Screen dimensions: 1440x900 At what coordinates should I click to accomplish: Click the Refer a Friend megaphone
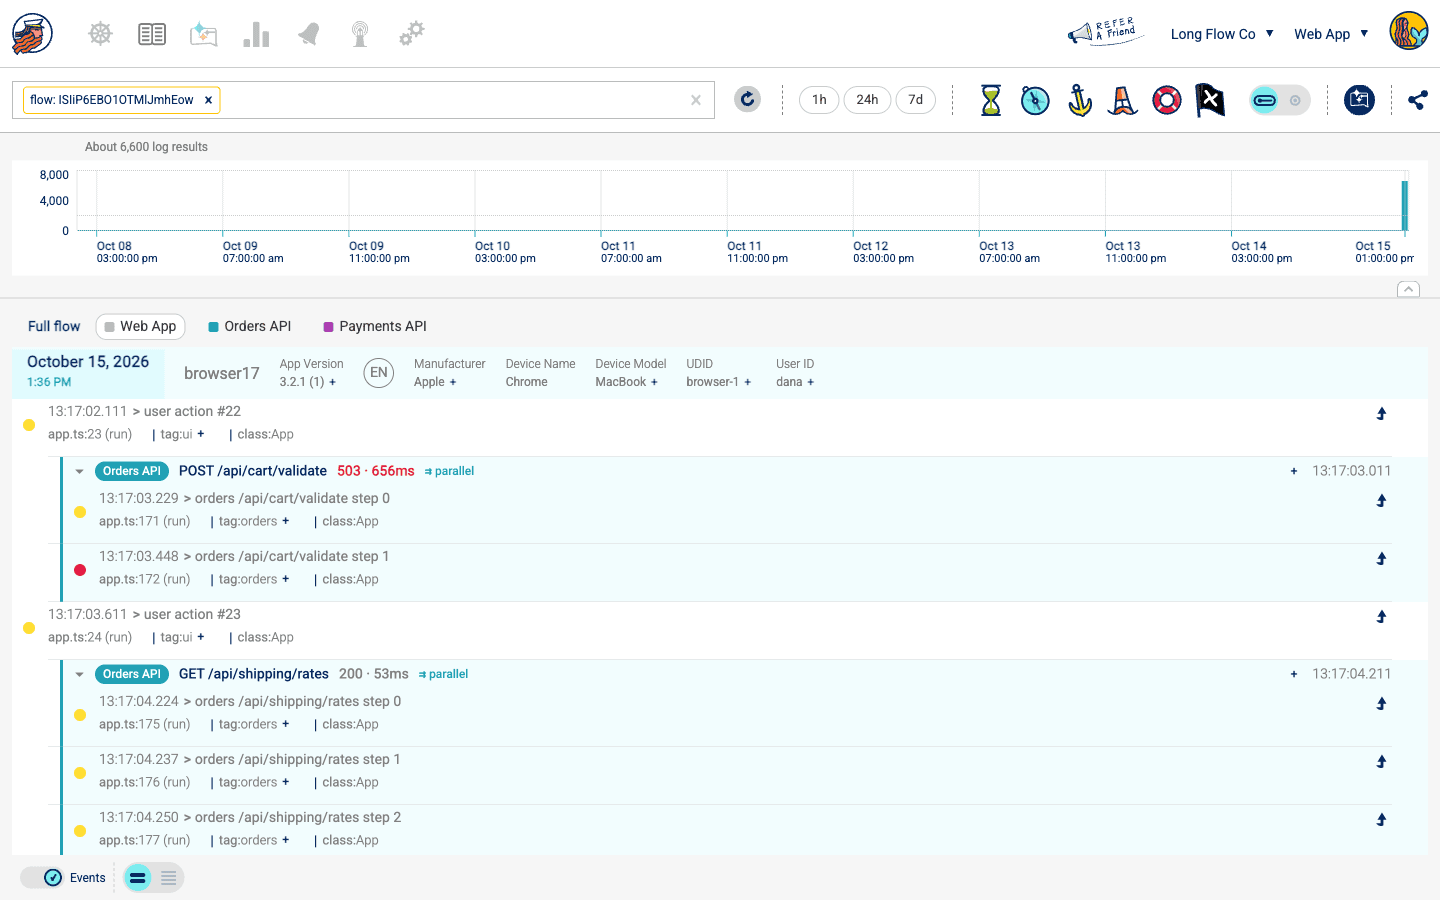[x=1104, y=32]
